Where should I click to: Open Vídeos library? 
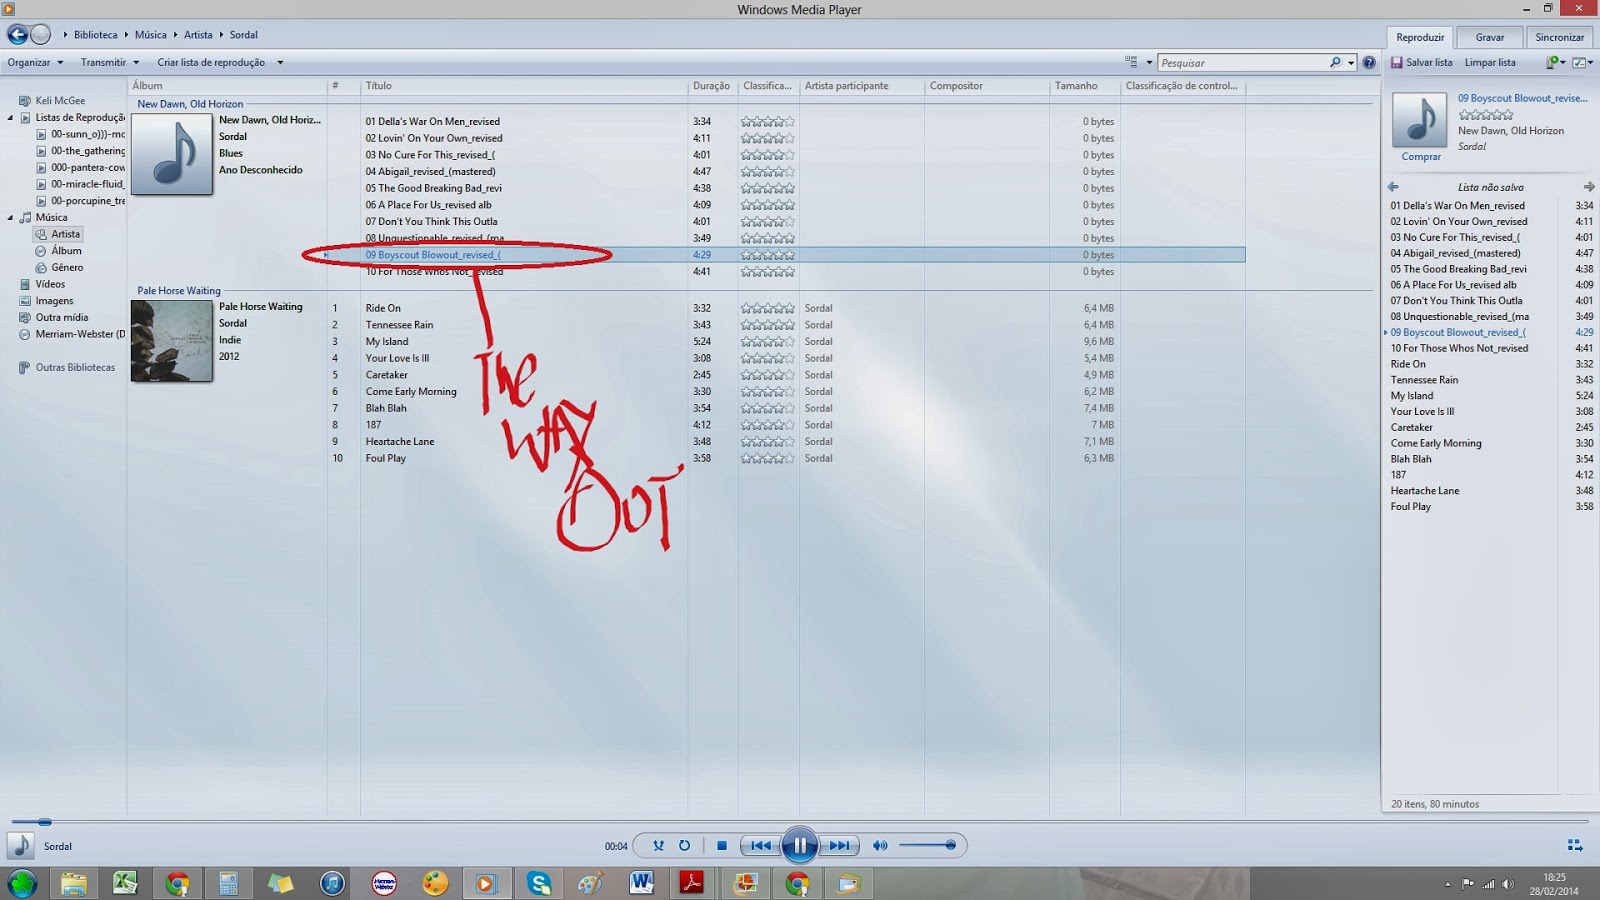tap(42, 285)
